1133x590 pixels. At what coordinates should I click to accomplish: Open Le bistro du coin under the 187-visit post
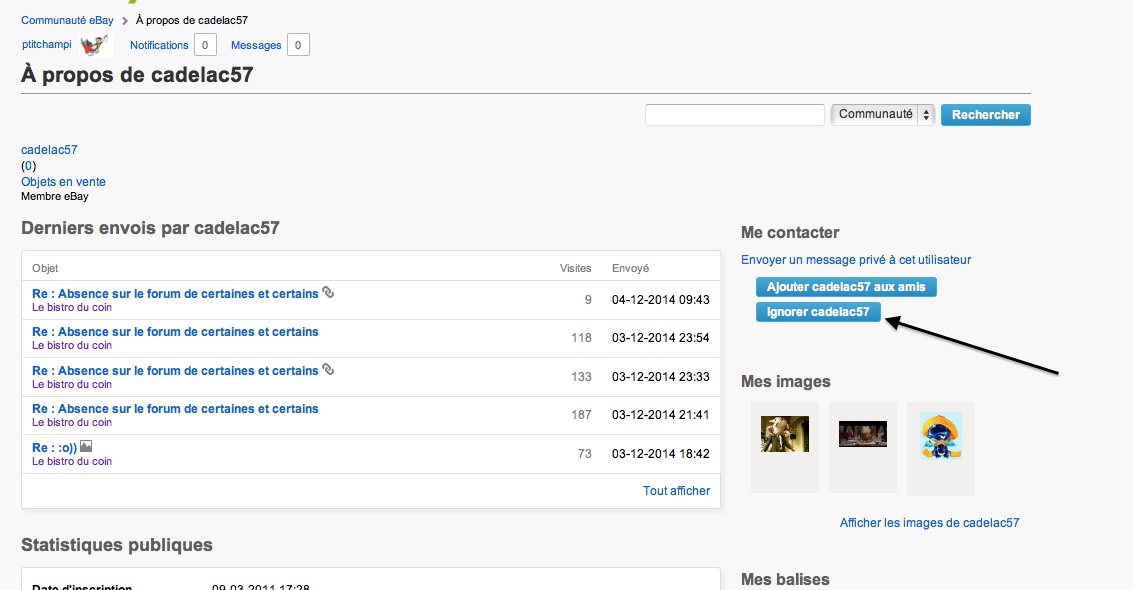[72, 422]
